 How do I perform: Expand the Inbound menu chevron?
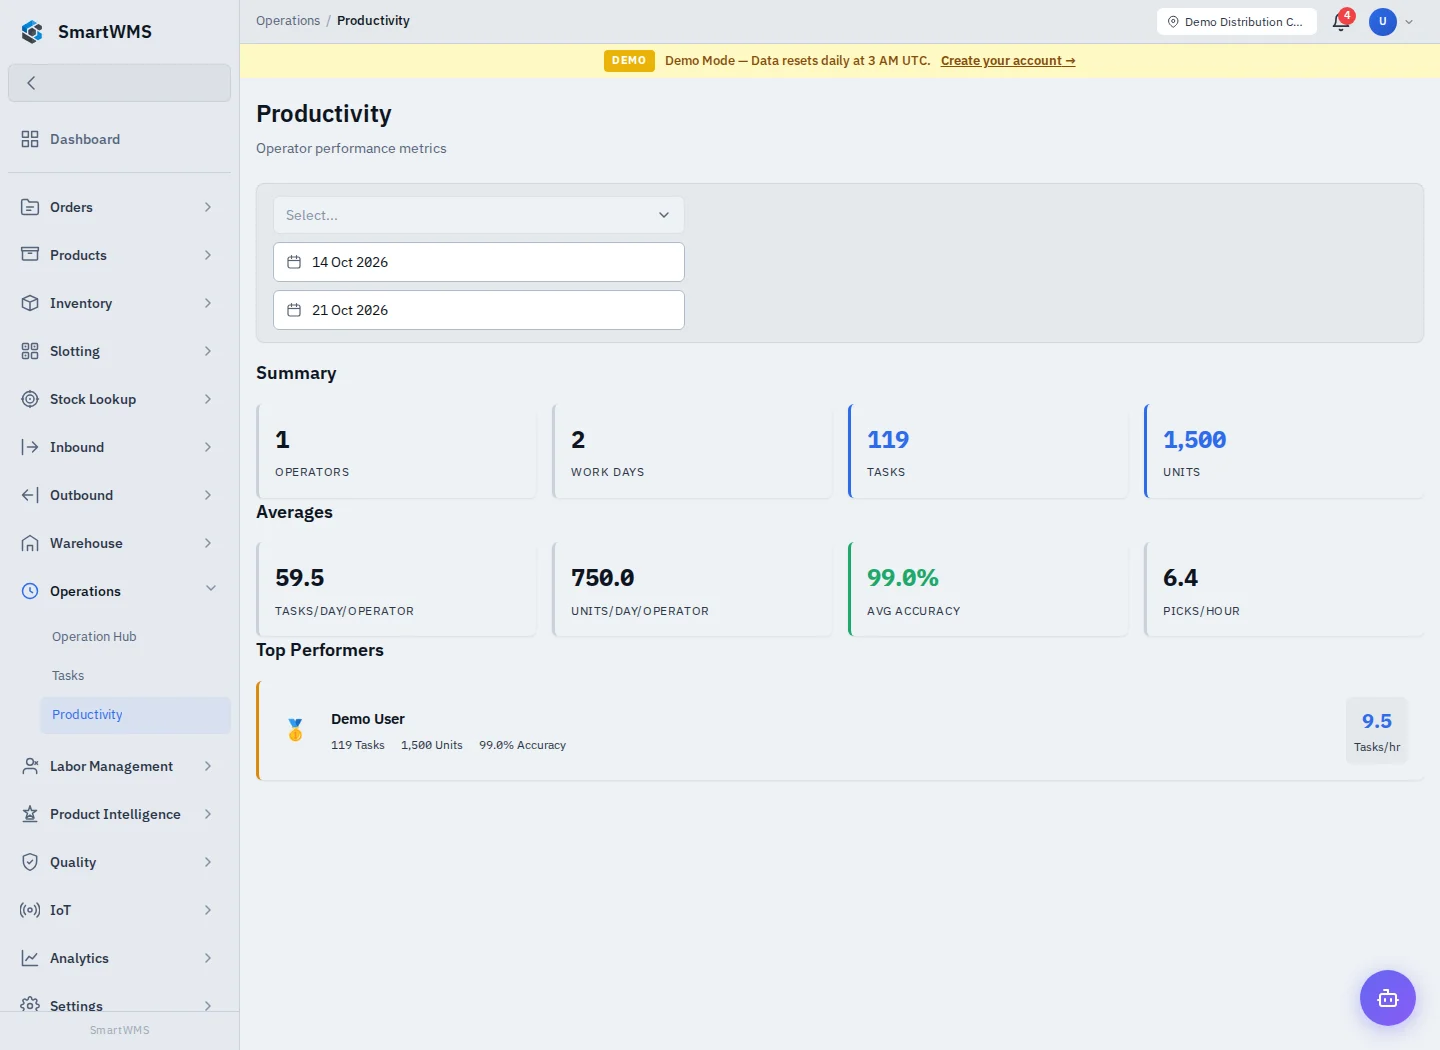(208, 447)
